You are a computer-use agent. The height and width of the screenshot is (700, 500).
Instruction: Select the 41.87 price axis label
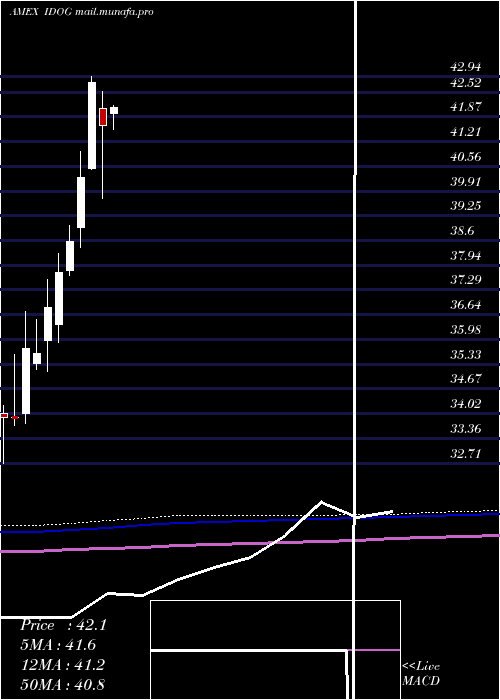point(466,107)
